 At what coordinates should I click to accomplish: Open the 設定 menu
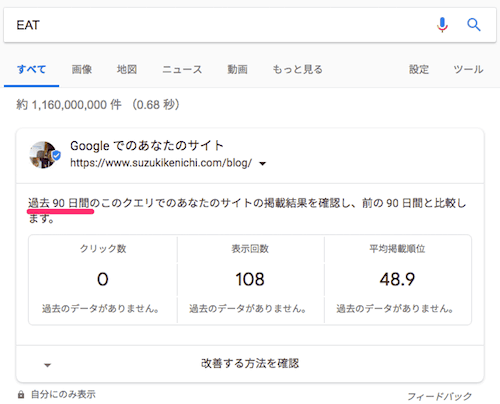(419, 69)
